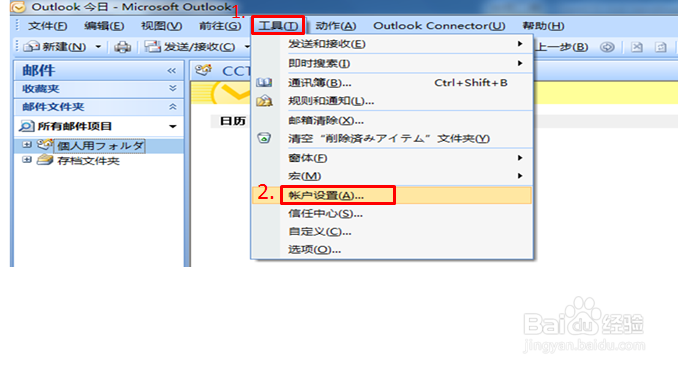Viewport: 683px width, 370px height.
Task: Click the empty deleted items bin icon
Action: (264, 138)
